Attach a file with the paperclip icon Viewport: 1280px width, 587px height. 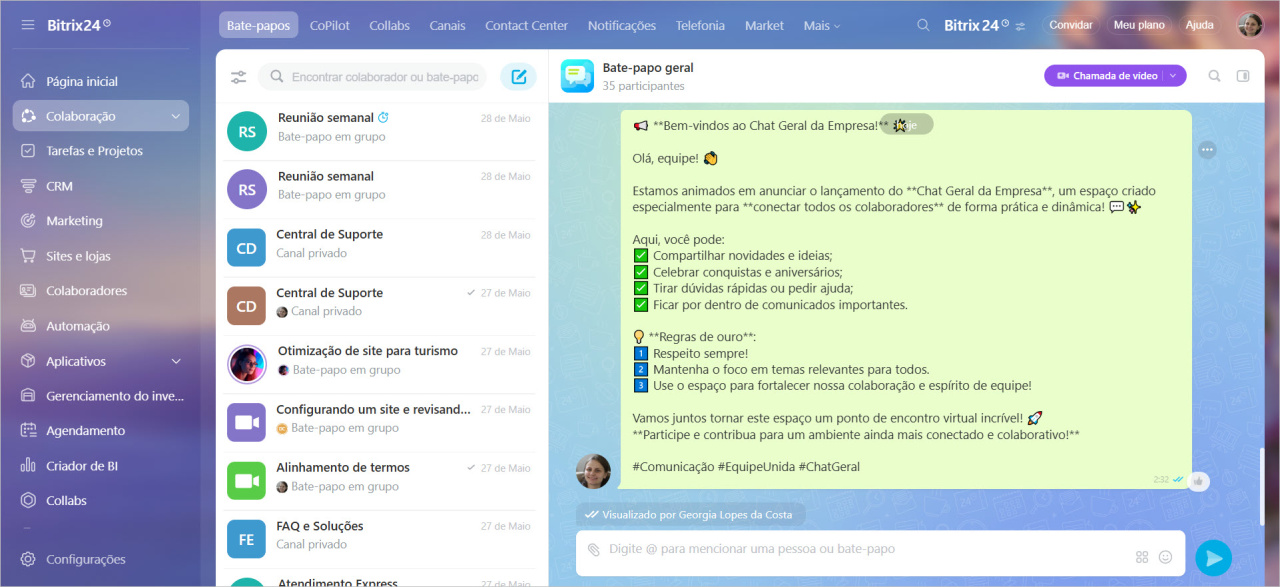[594, 550]
